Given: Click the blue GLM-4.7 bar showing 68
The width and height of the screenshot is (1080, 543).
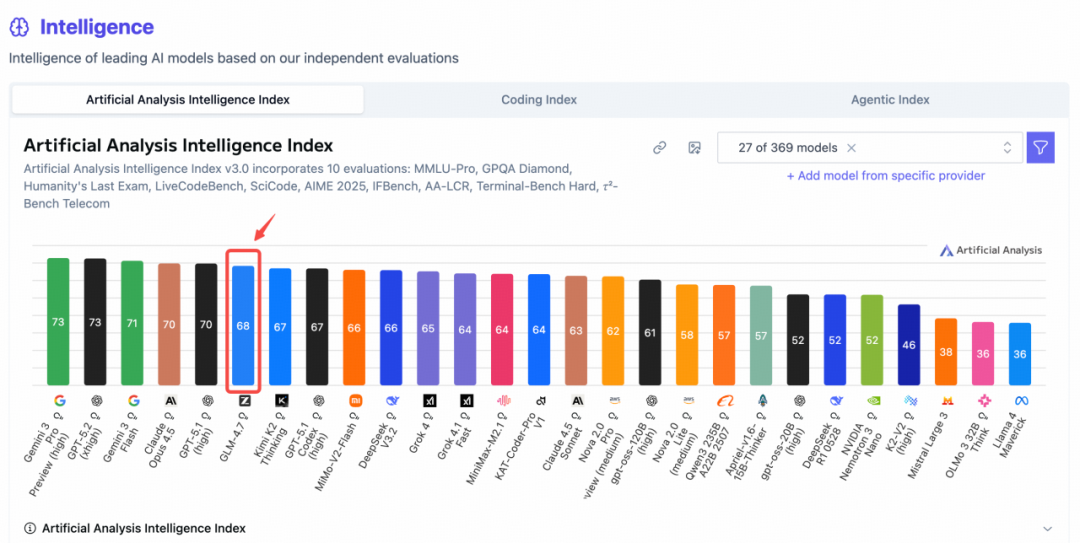Looking at the screenshot, I should (x=243, y=326).
